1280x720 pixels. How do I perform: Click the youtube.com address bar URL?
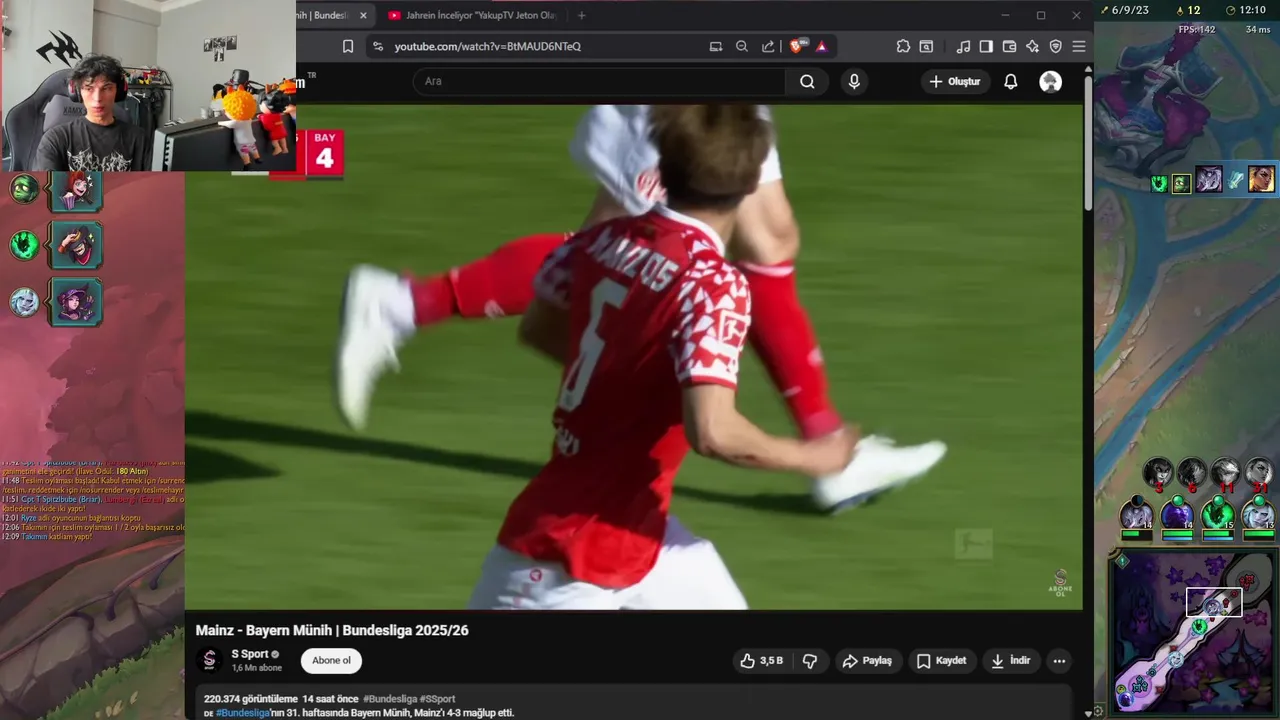pos(487,46)
